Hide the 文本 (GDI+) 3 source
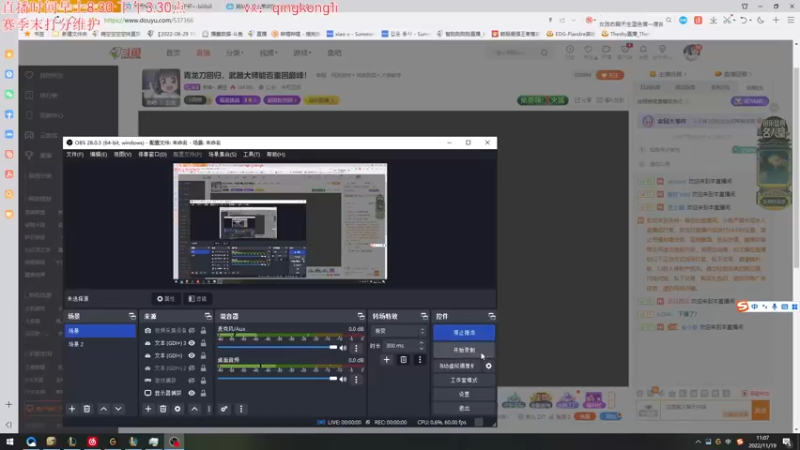This screenshot has width=800, height=450. 191,343
